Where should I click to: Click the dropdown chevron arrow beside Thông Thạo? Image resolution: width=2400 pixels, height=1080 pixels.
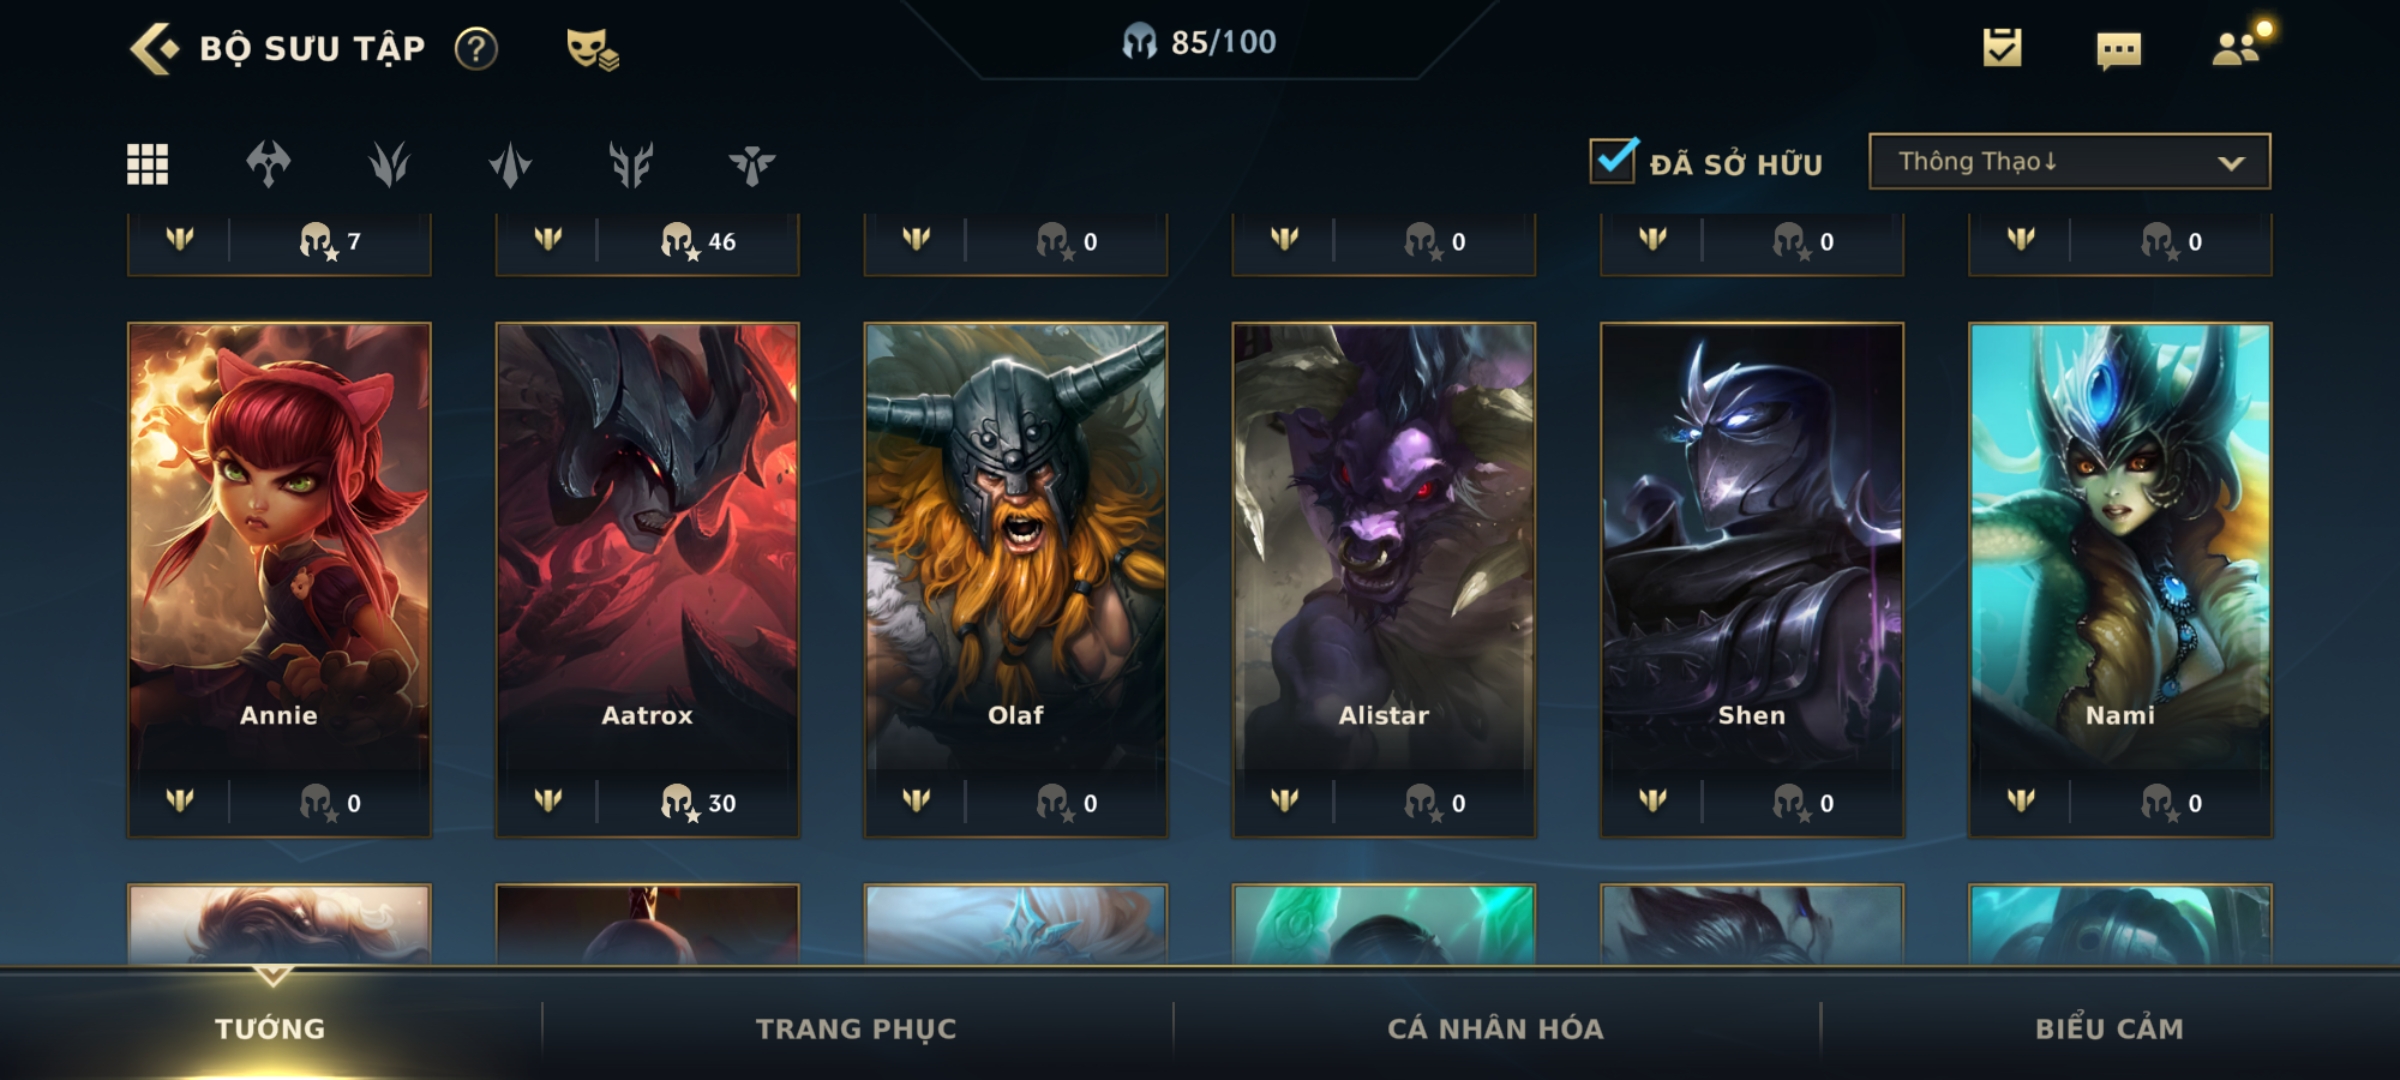(x=2231, y=163)
